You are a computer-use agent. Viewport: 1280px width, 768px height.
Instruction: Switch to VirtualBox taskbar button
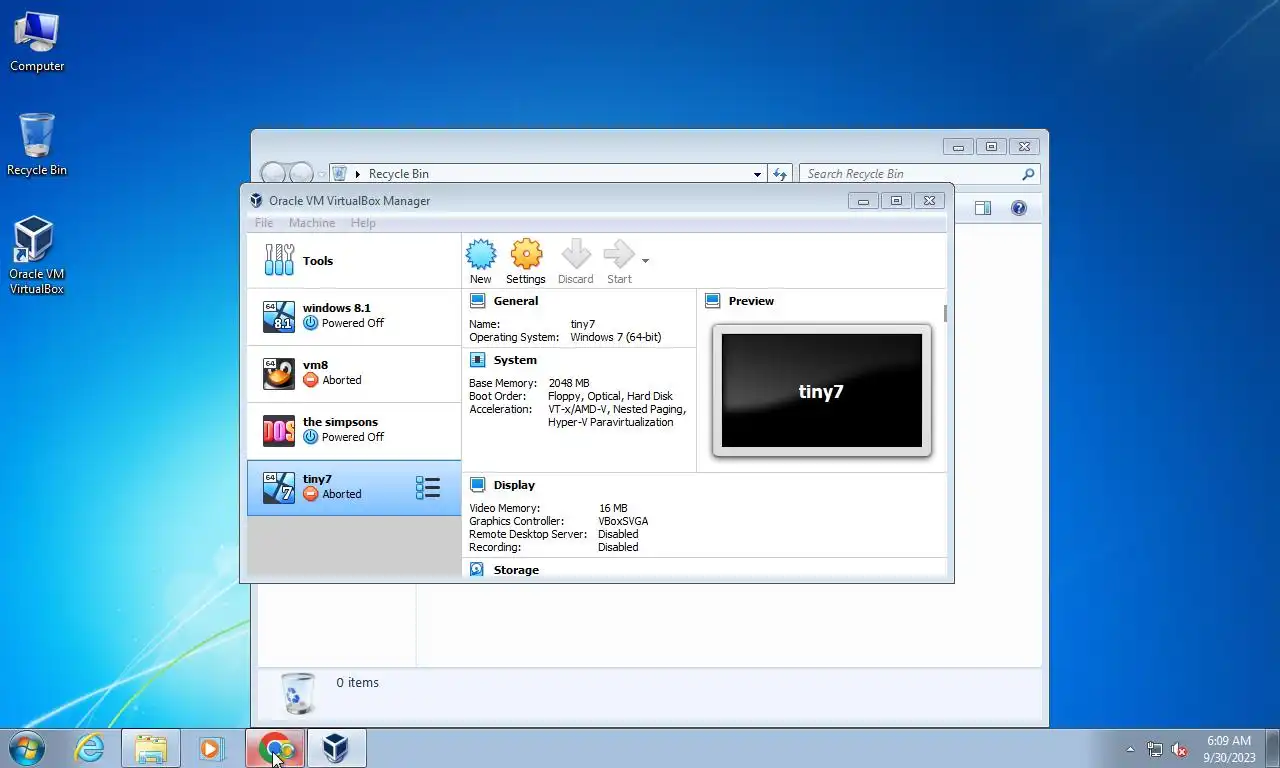click(336, 748)
